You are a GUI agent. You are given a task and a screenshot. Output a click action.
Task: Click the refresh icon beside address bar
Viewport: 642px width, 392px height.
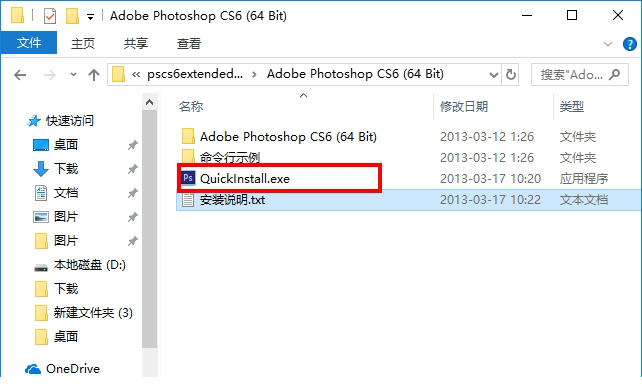511,75
